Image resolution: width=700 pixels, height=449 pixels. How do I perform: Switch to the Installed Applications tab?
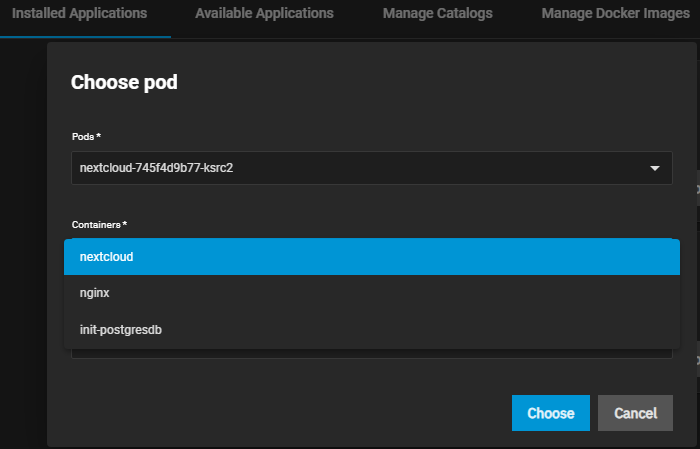80,14
